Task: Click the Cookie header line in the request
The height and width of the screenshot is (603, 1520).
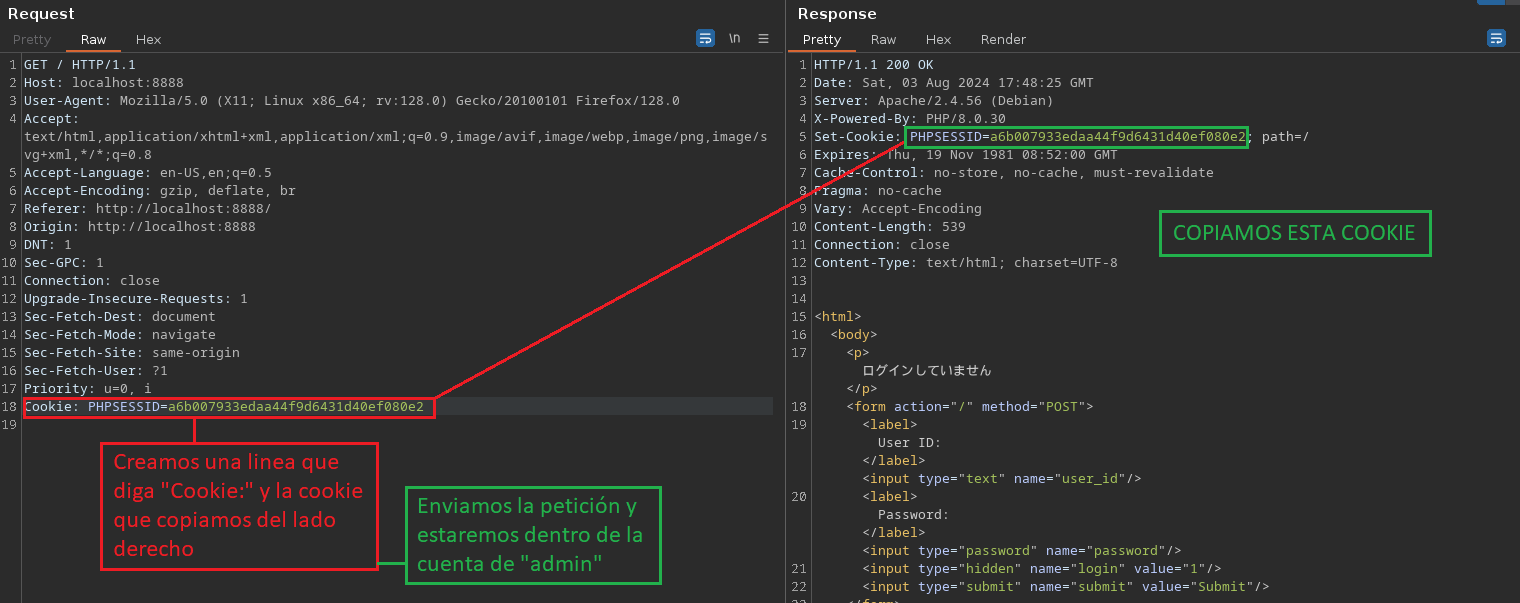Action: point(228,407)
